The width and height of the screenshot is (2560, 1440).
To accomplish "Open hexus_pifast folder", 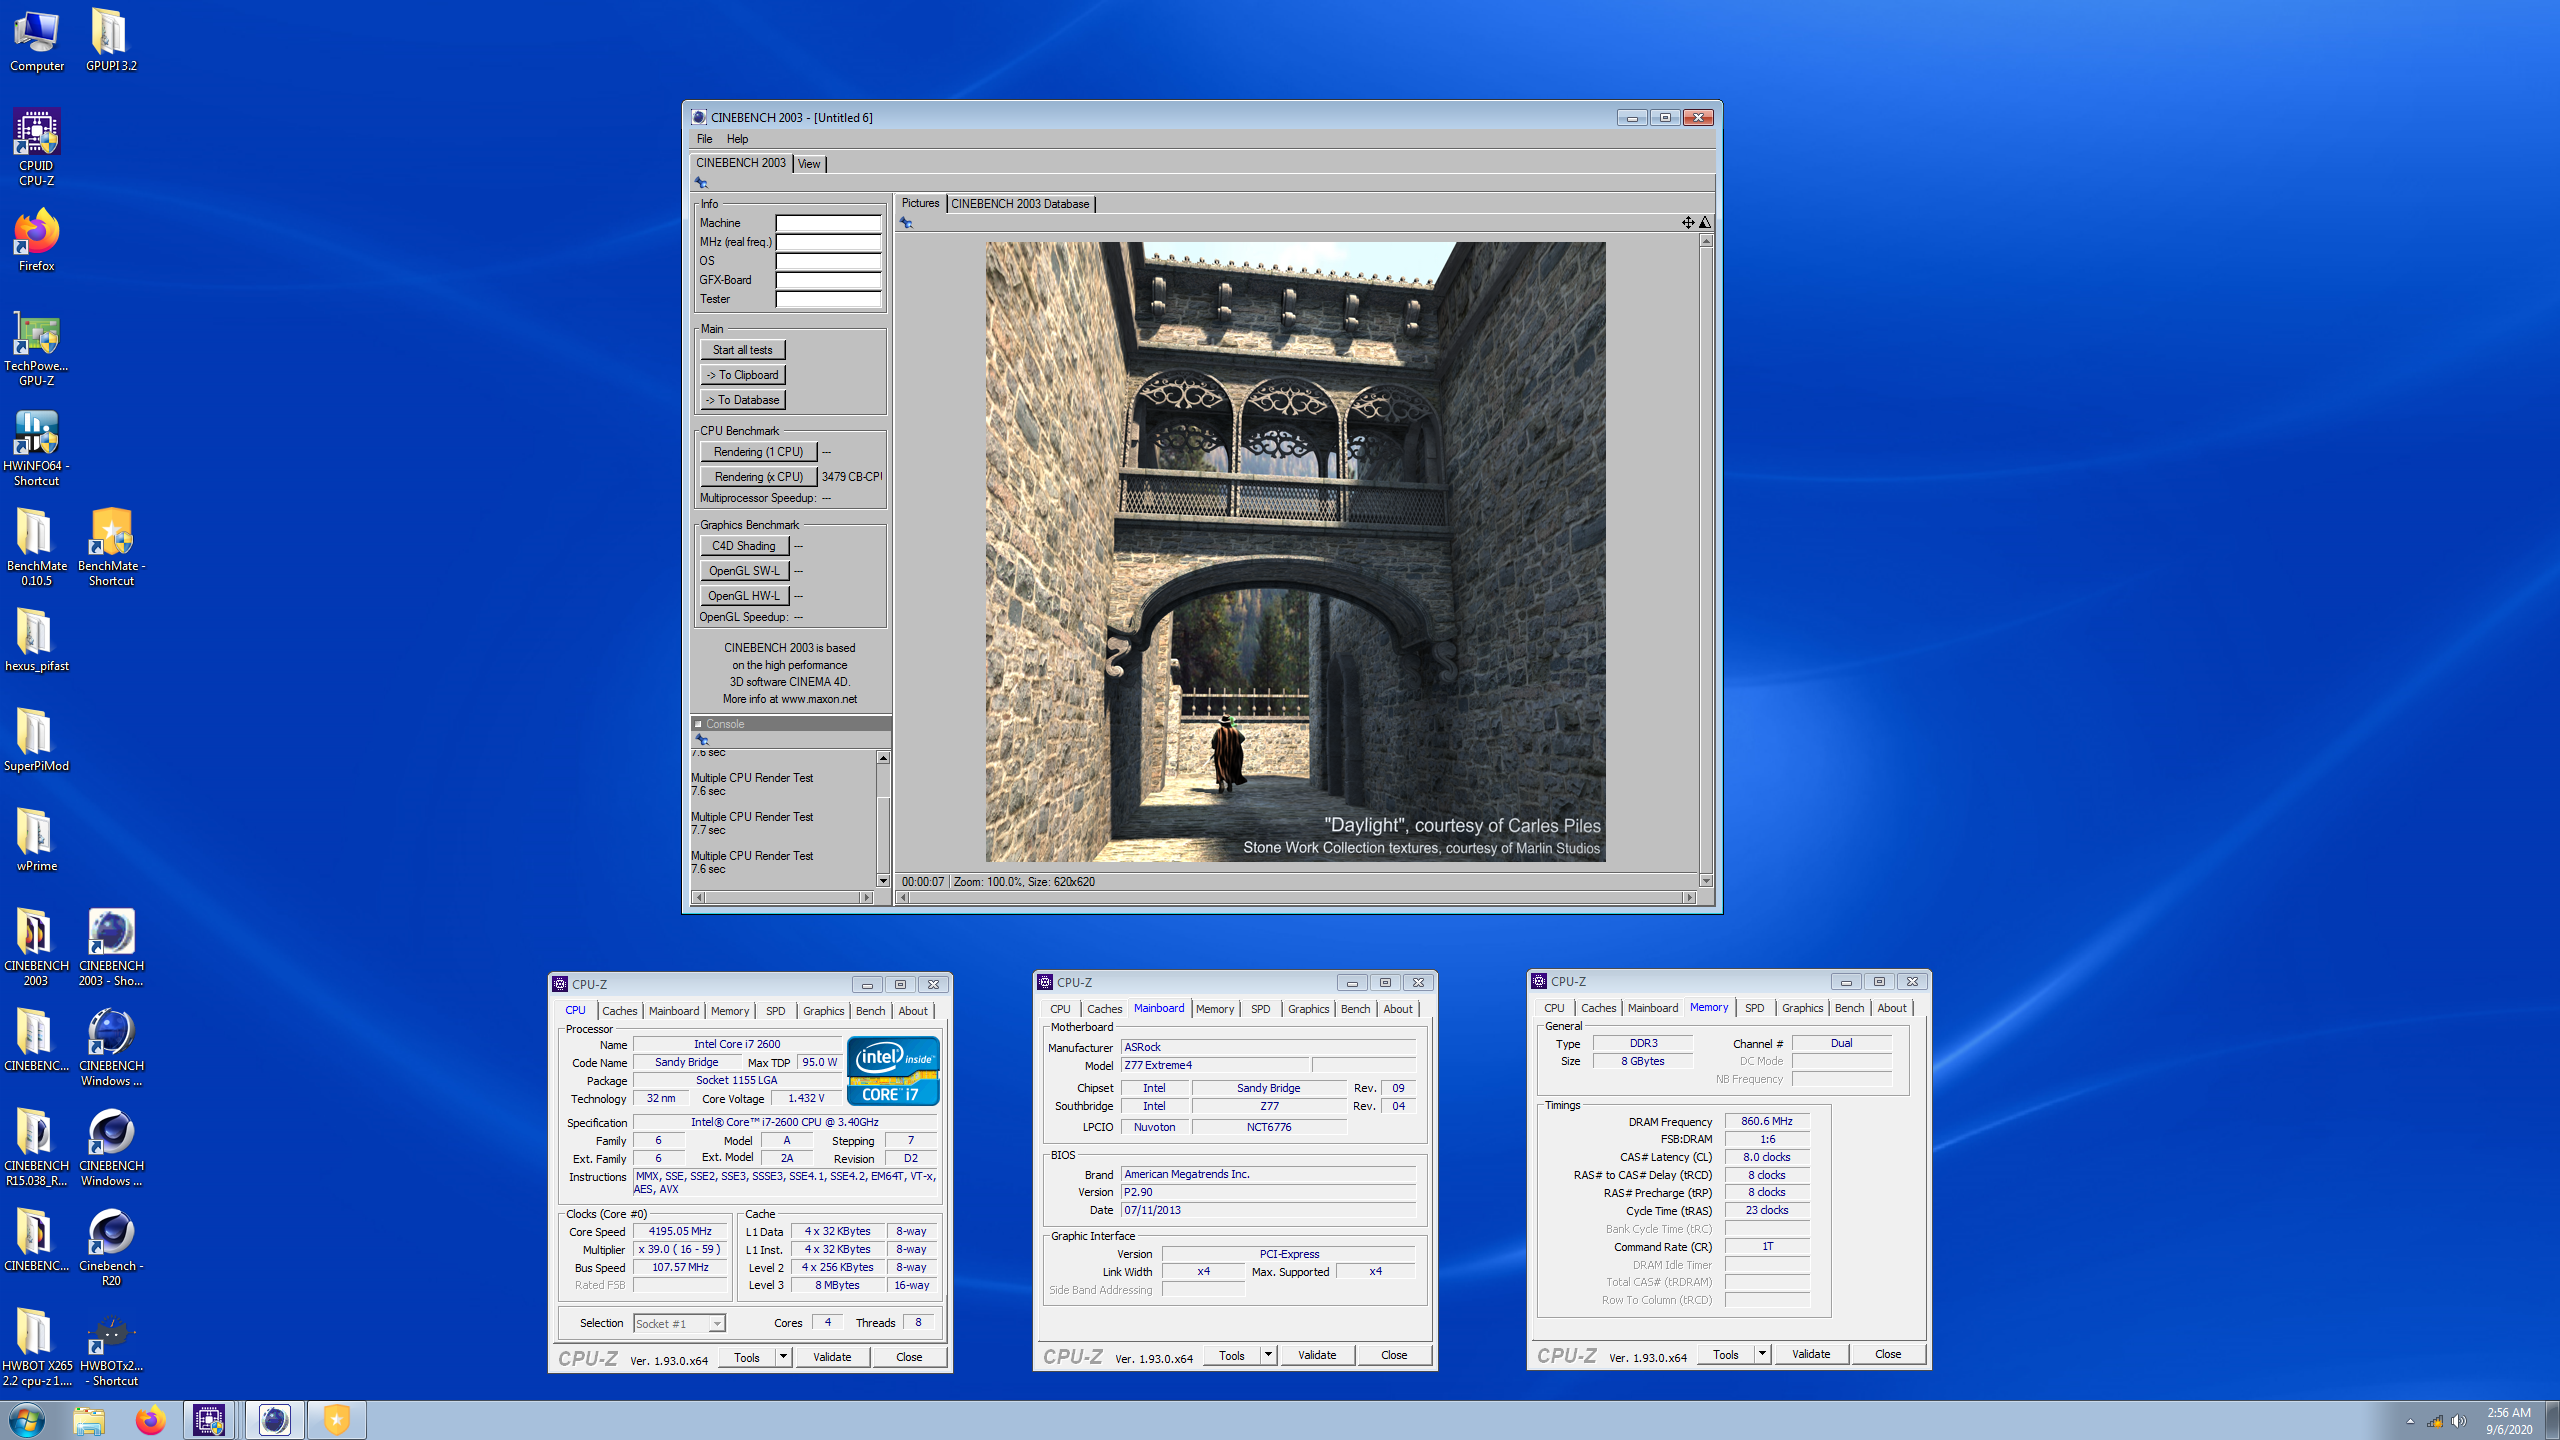I will click(x=37, y=640).
